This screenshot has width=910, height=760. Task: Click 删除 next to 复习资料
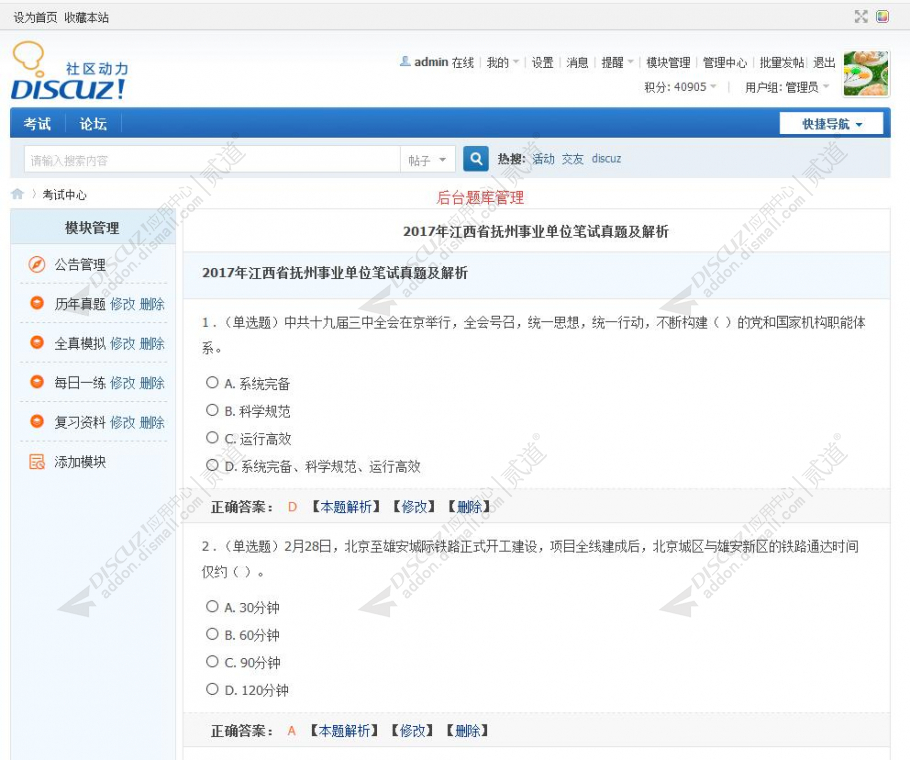(x=152, y=422)
